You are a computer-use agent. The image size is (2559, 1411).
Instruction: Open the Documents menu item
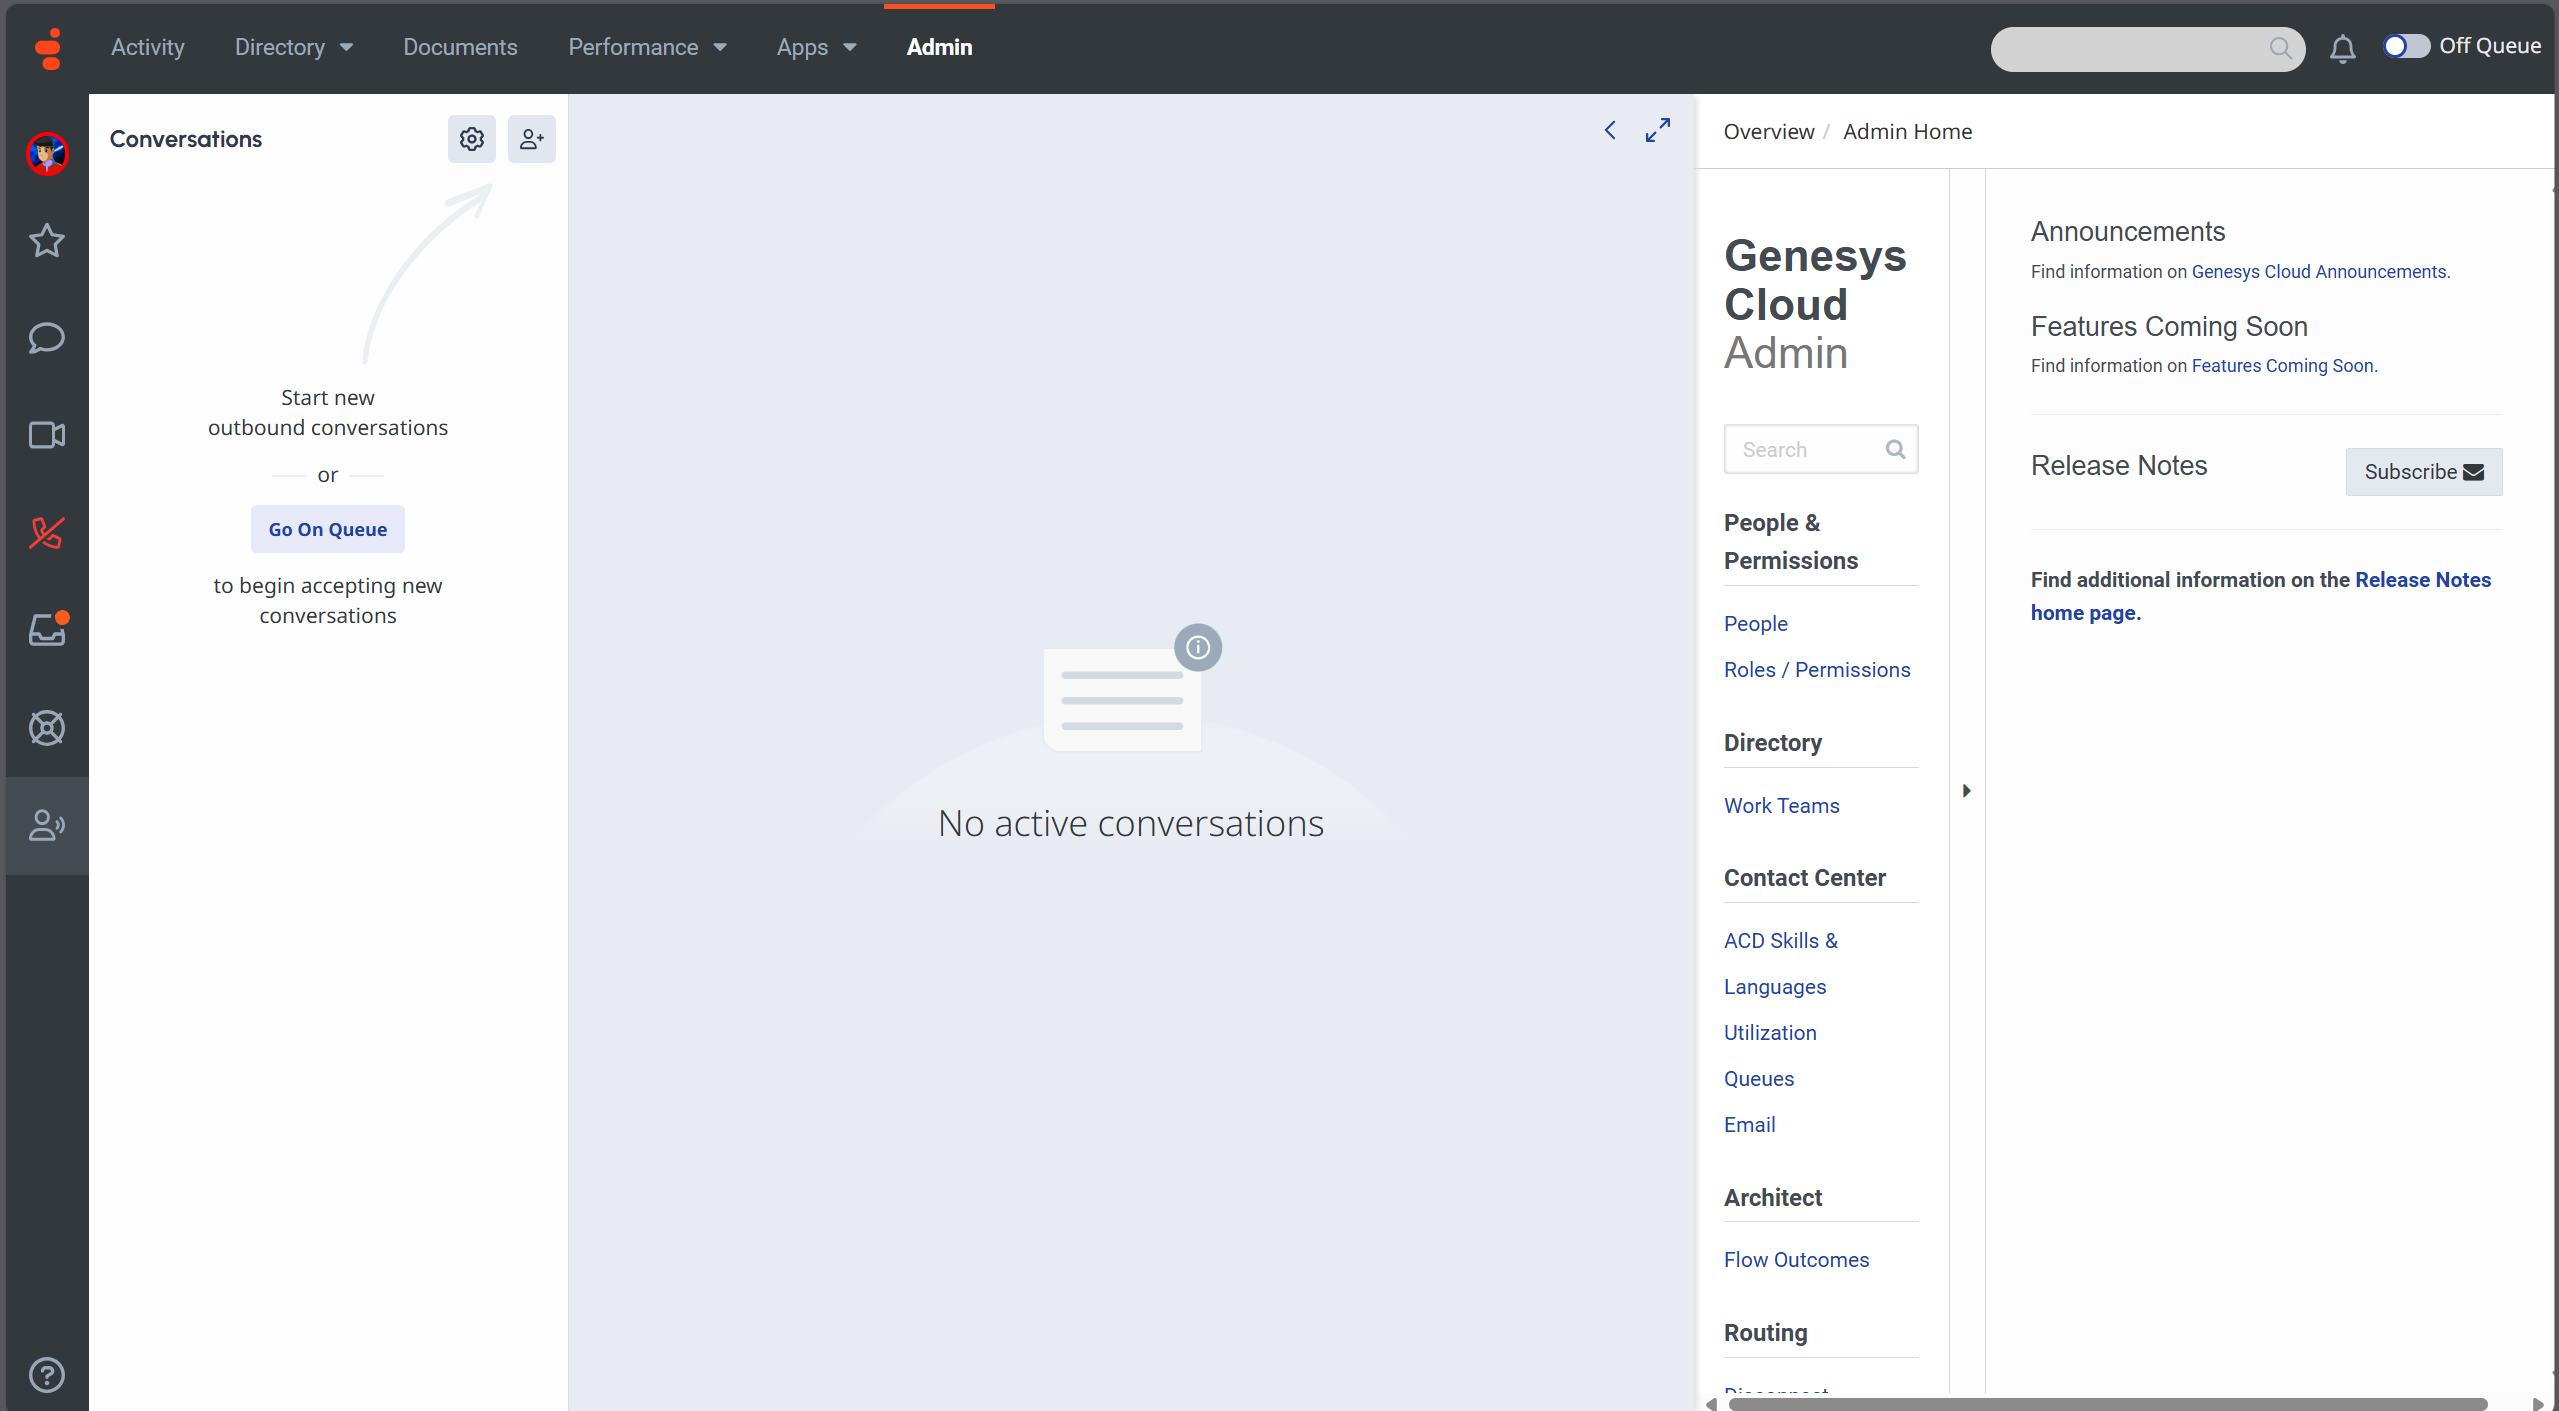(x=460, y=47)
